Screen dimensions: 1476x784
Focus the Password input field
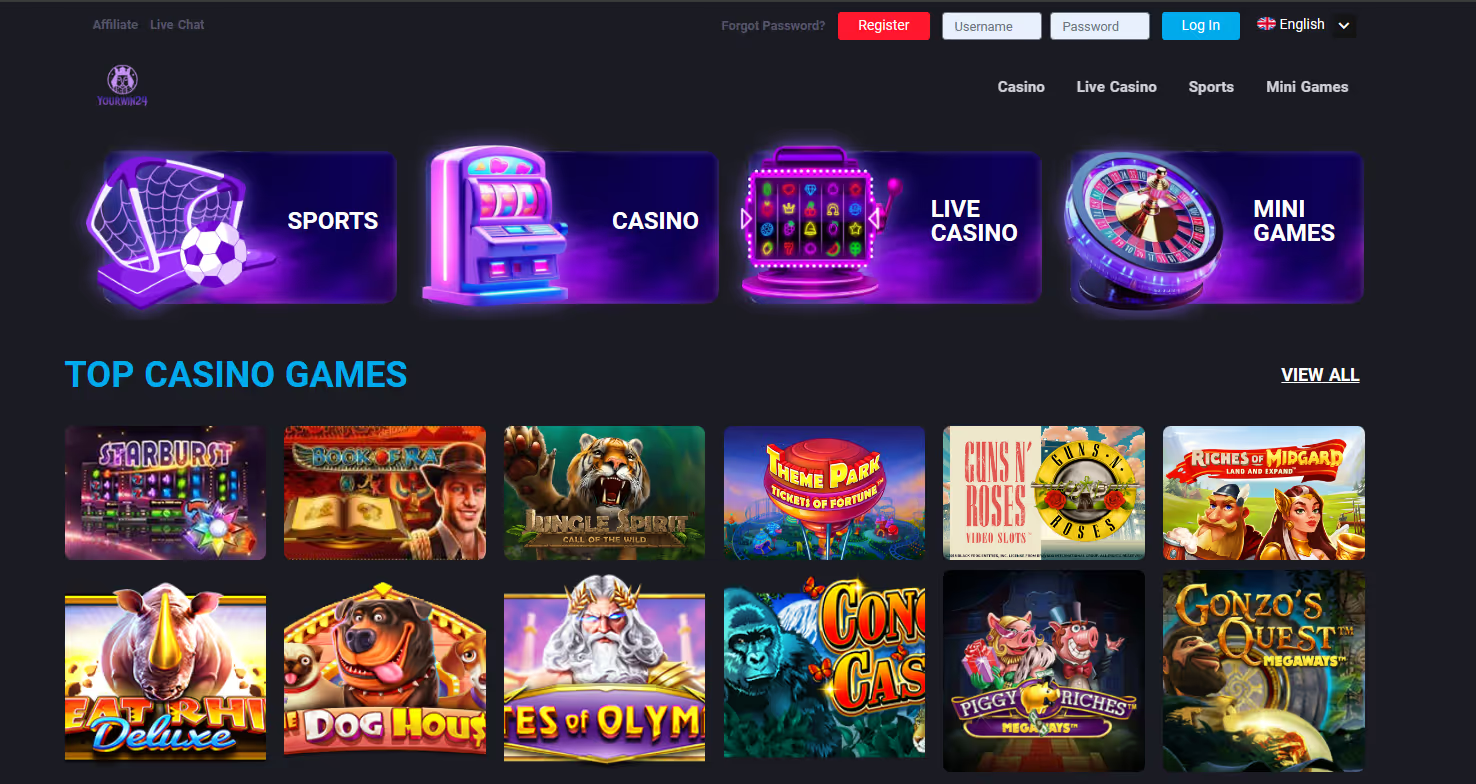[x=1100, y=26]
